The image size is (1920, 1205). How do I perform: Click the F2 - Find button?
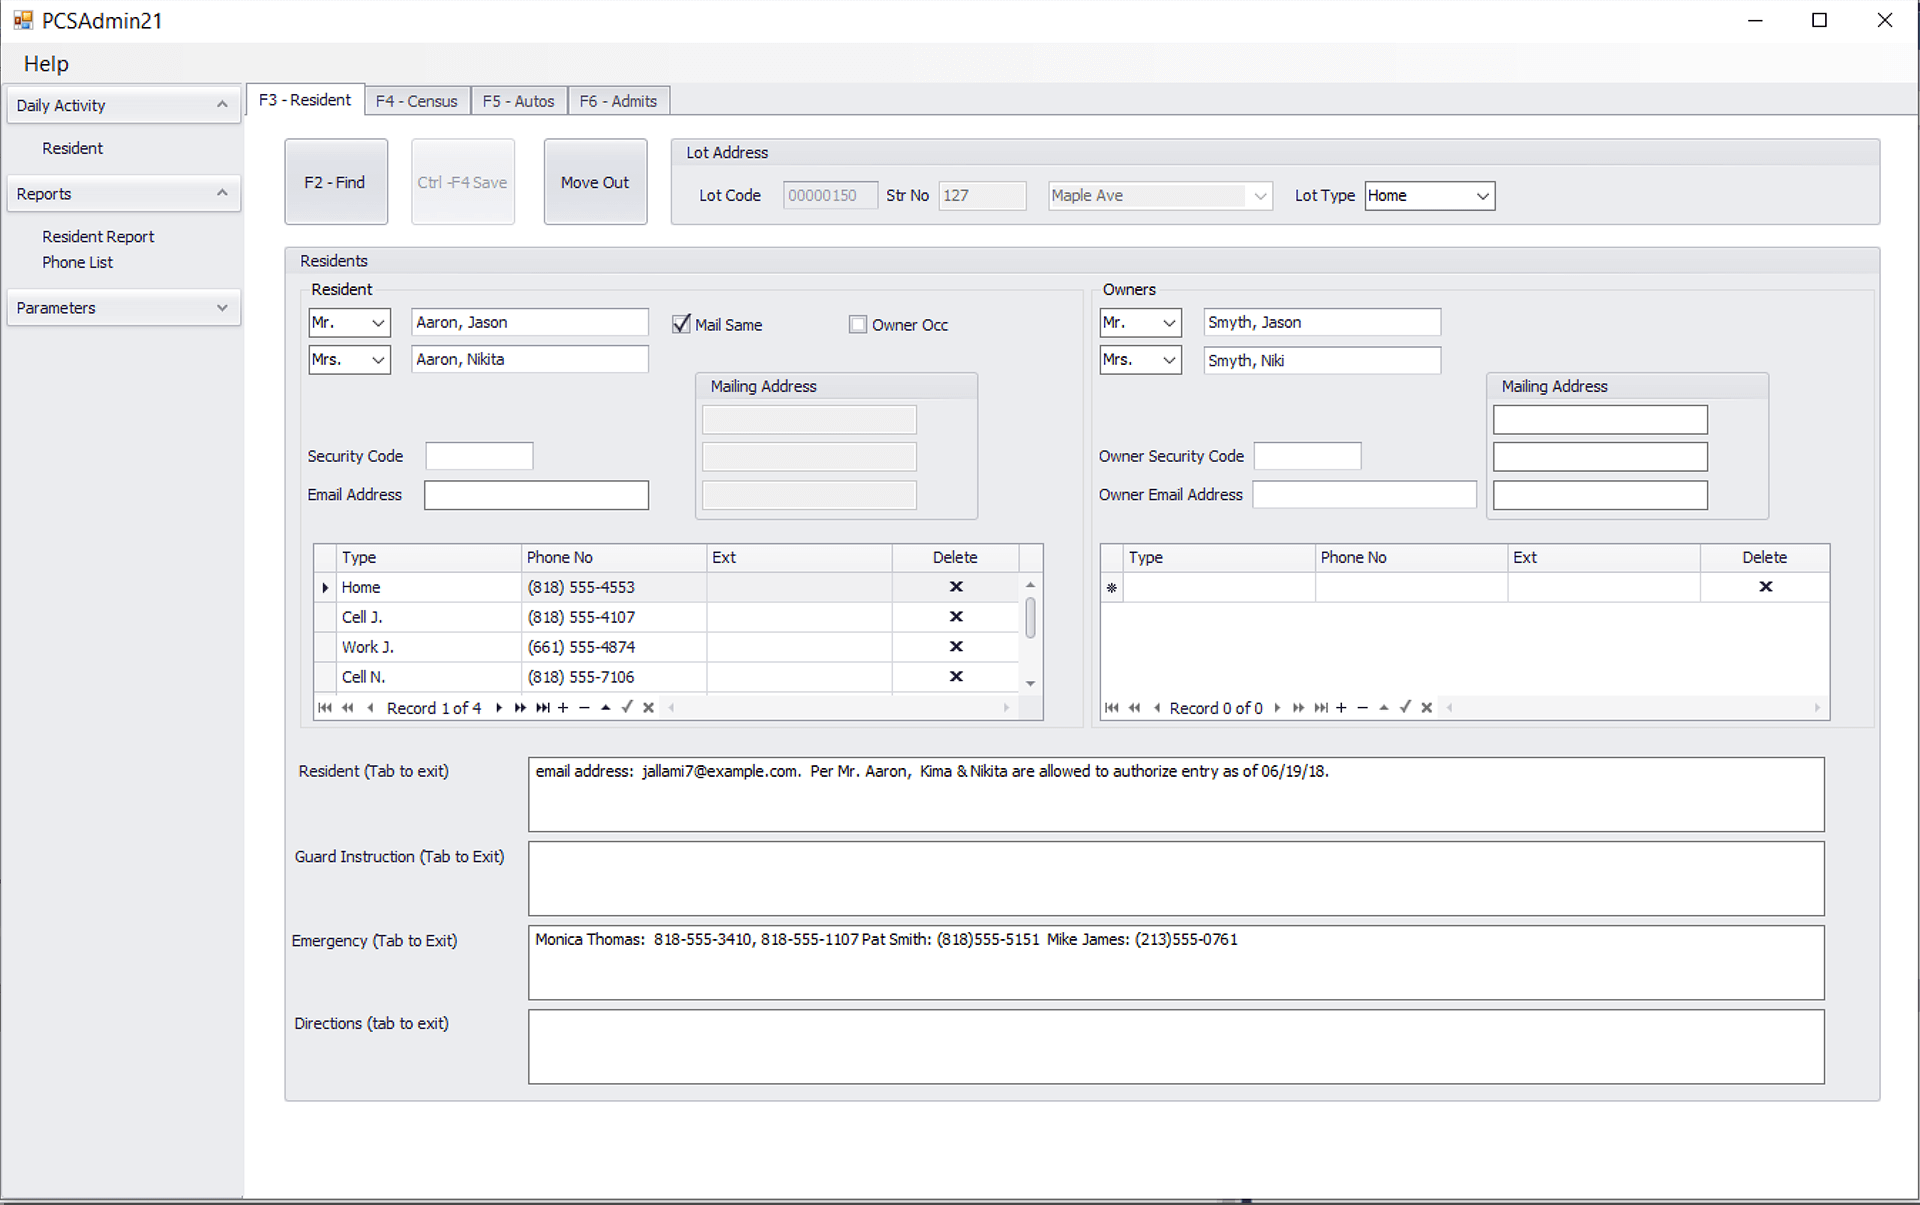pyautogui.click(x=335, y=182)
